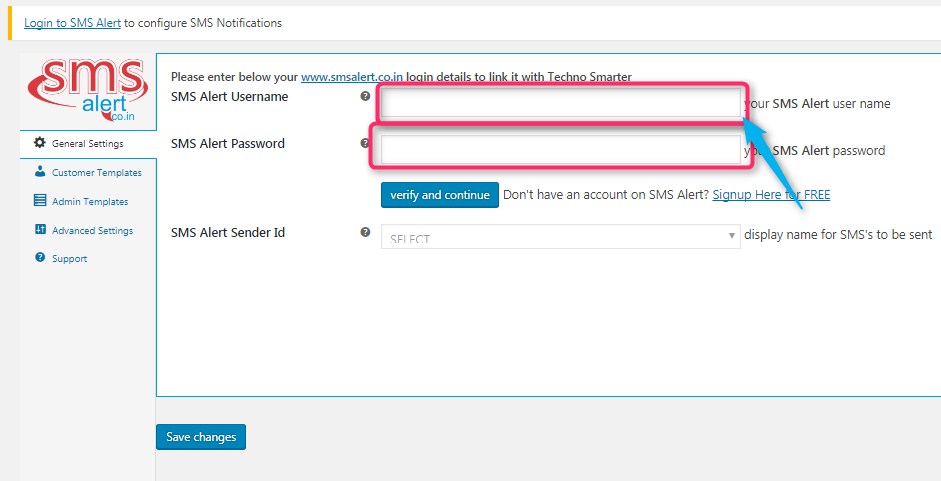Viewport: 941px width, 481px height.
Task: Click the Sender Id dropdown arrow
Action: (732, 235)
